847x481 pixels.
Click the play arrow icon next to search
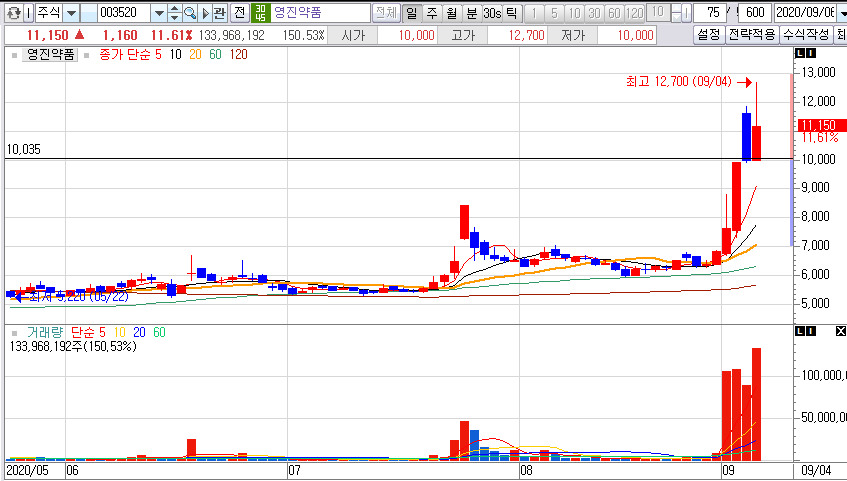(x=205, y=13)
